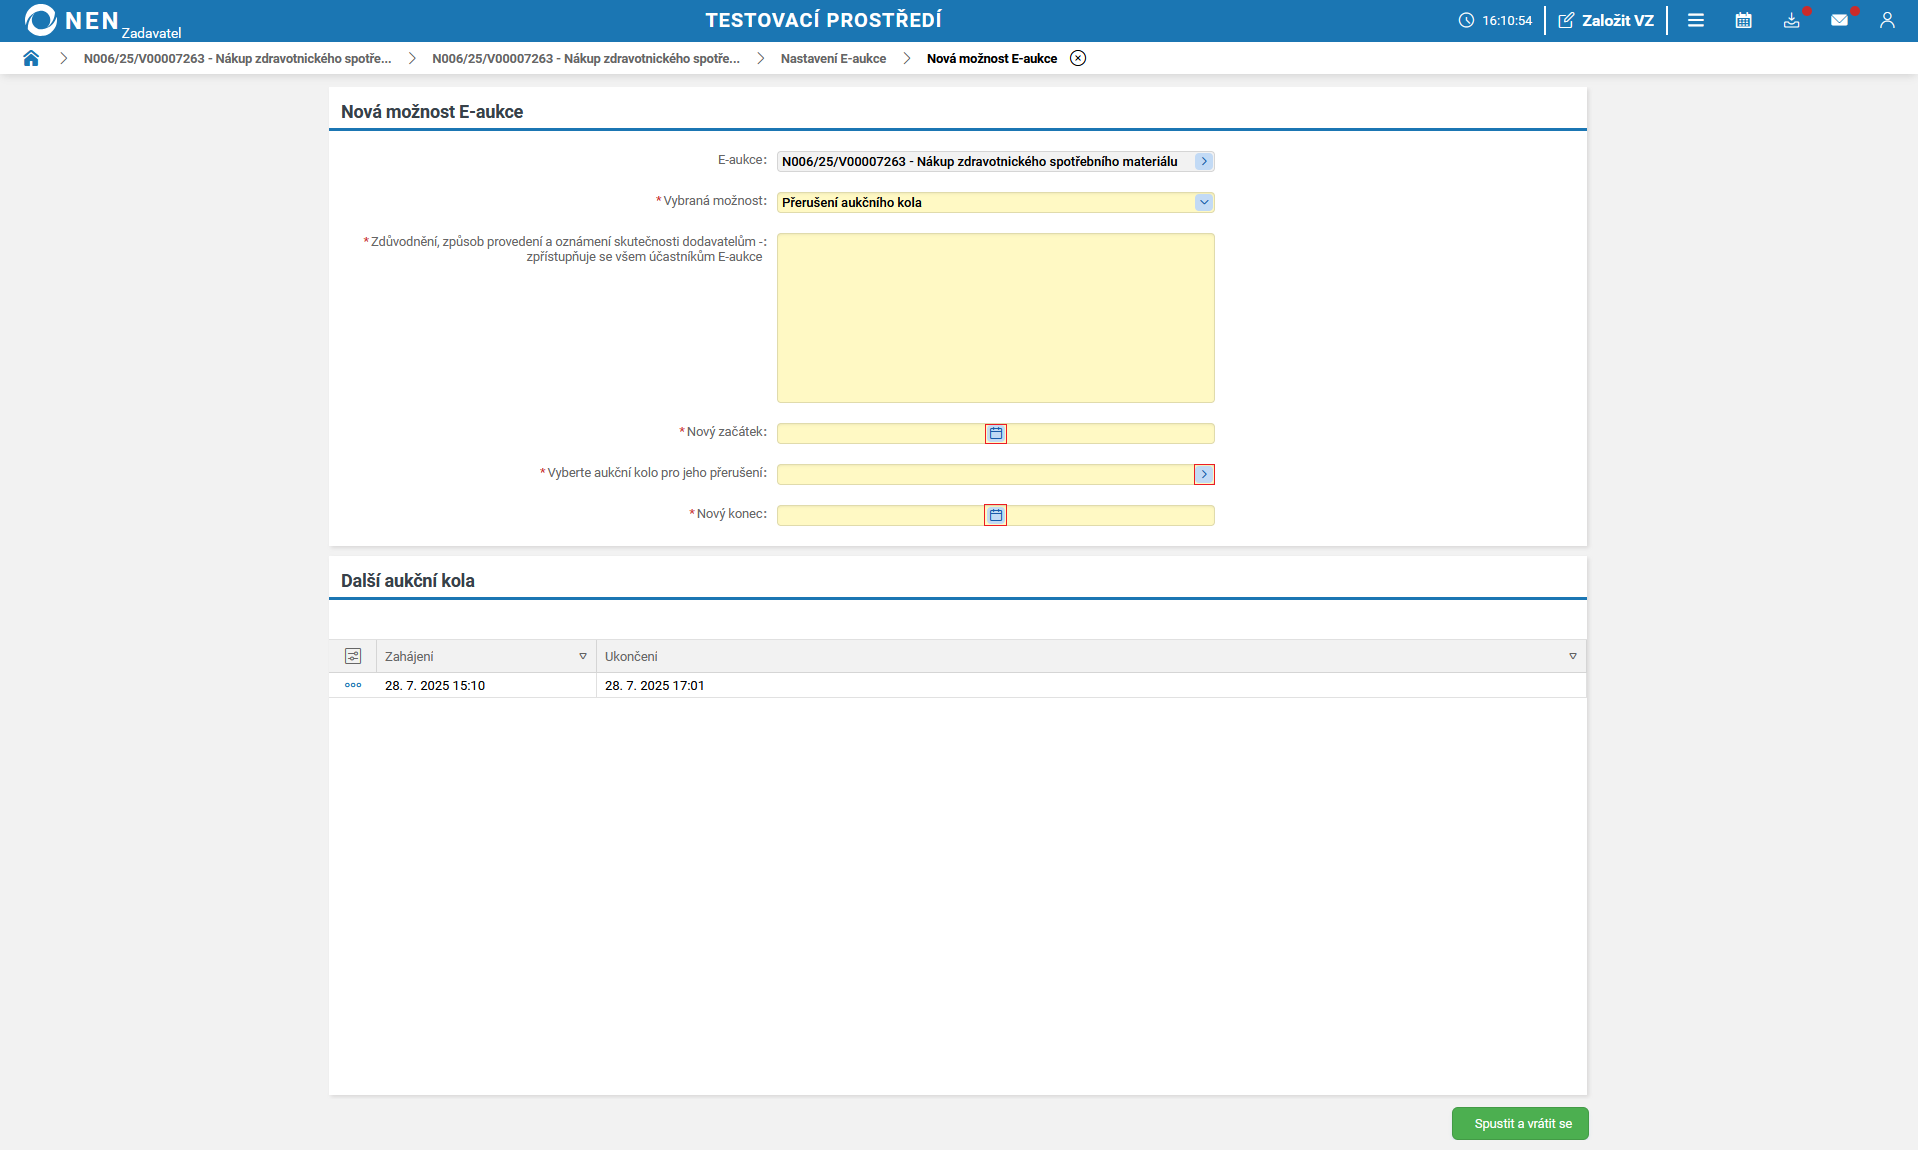Open Ukončení column filter arrow

pos(1573,656)
